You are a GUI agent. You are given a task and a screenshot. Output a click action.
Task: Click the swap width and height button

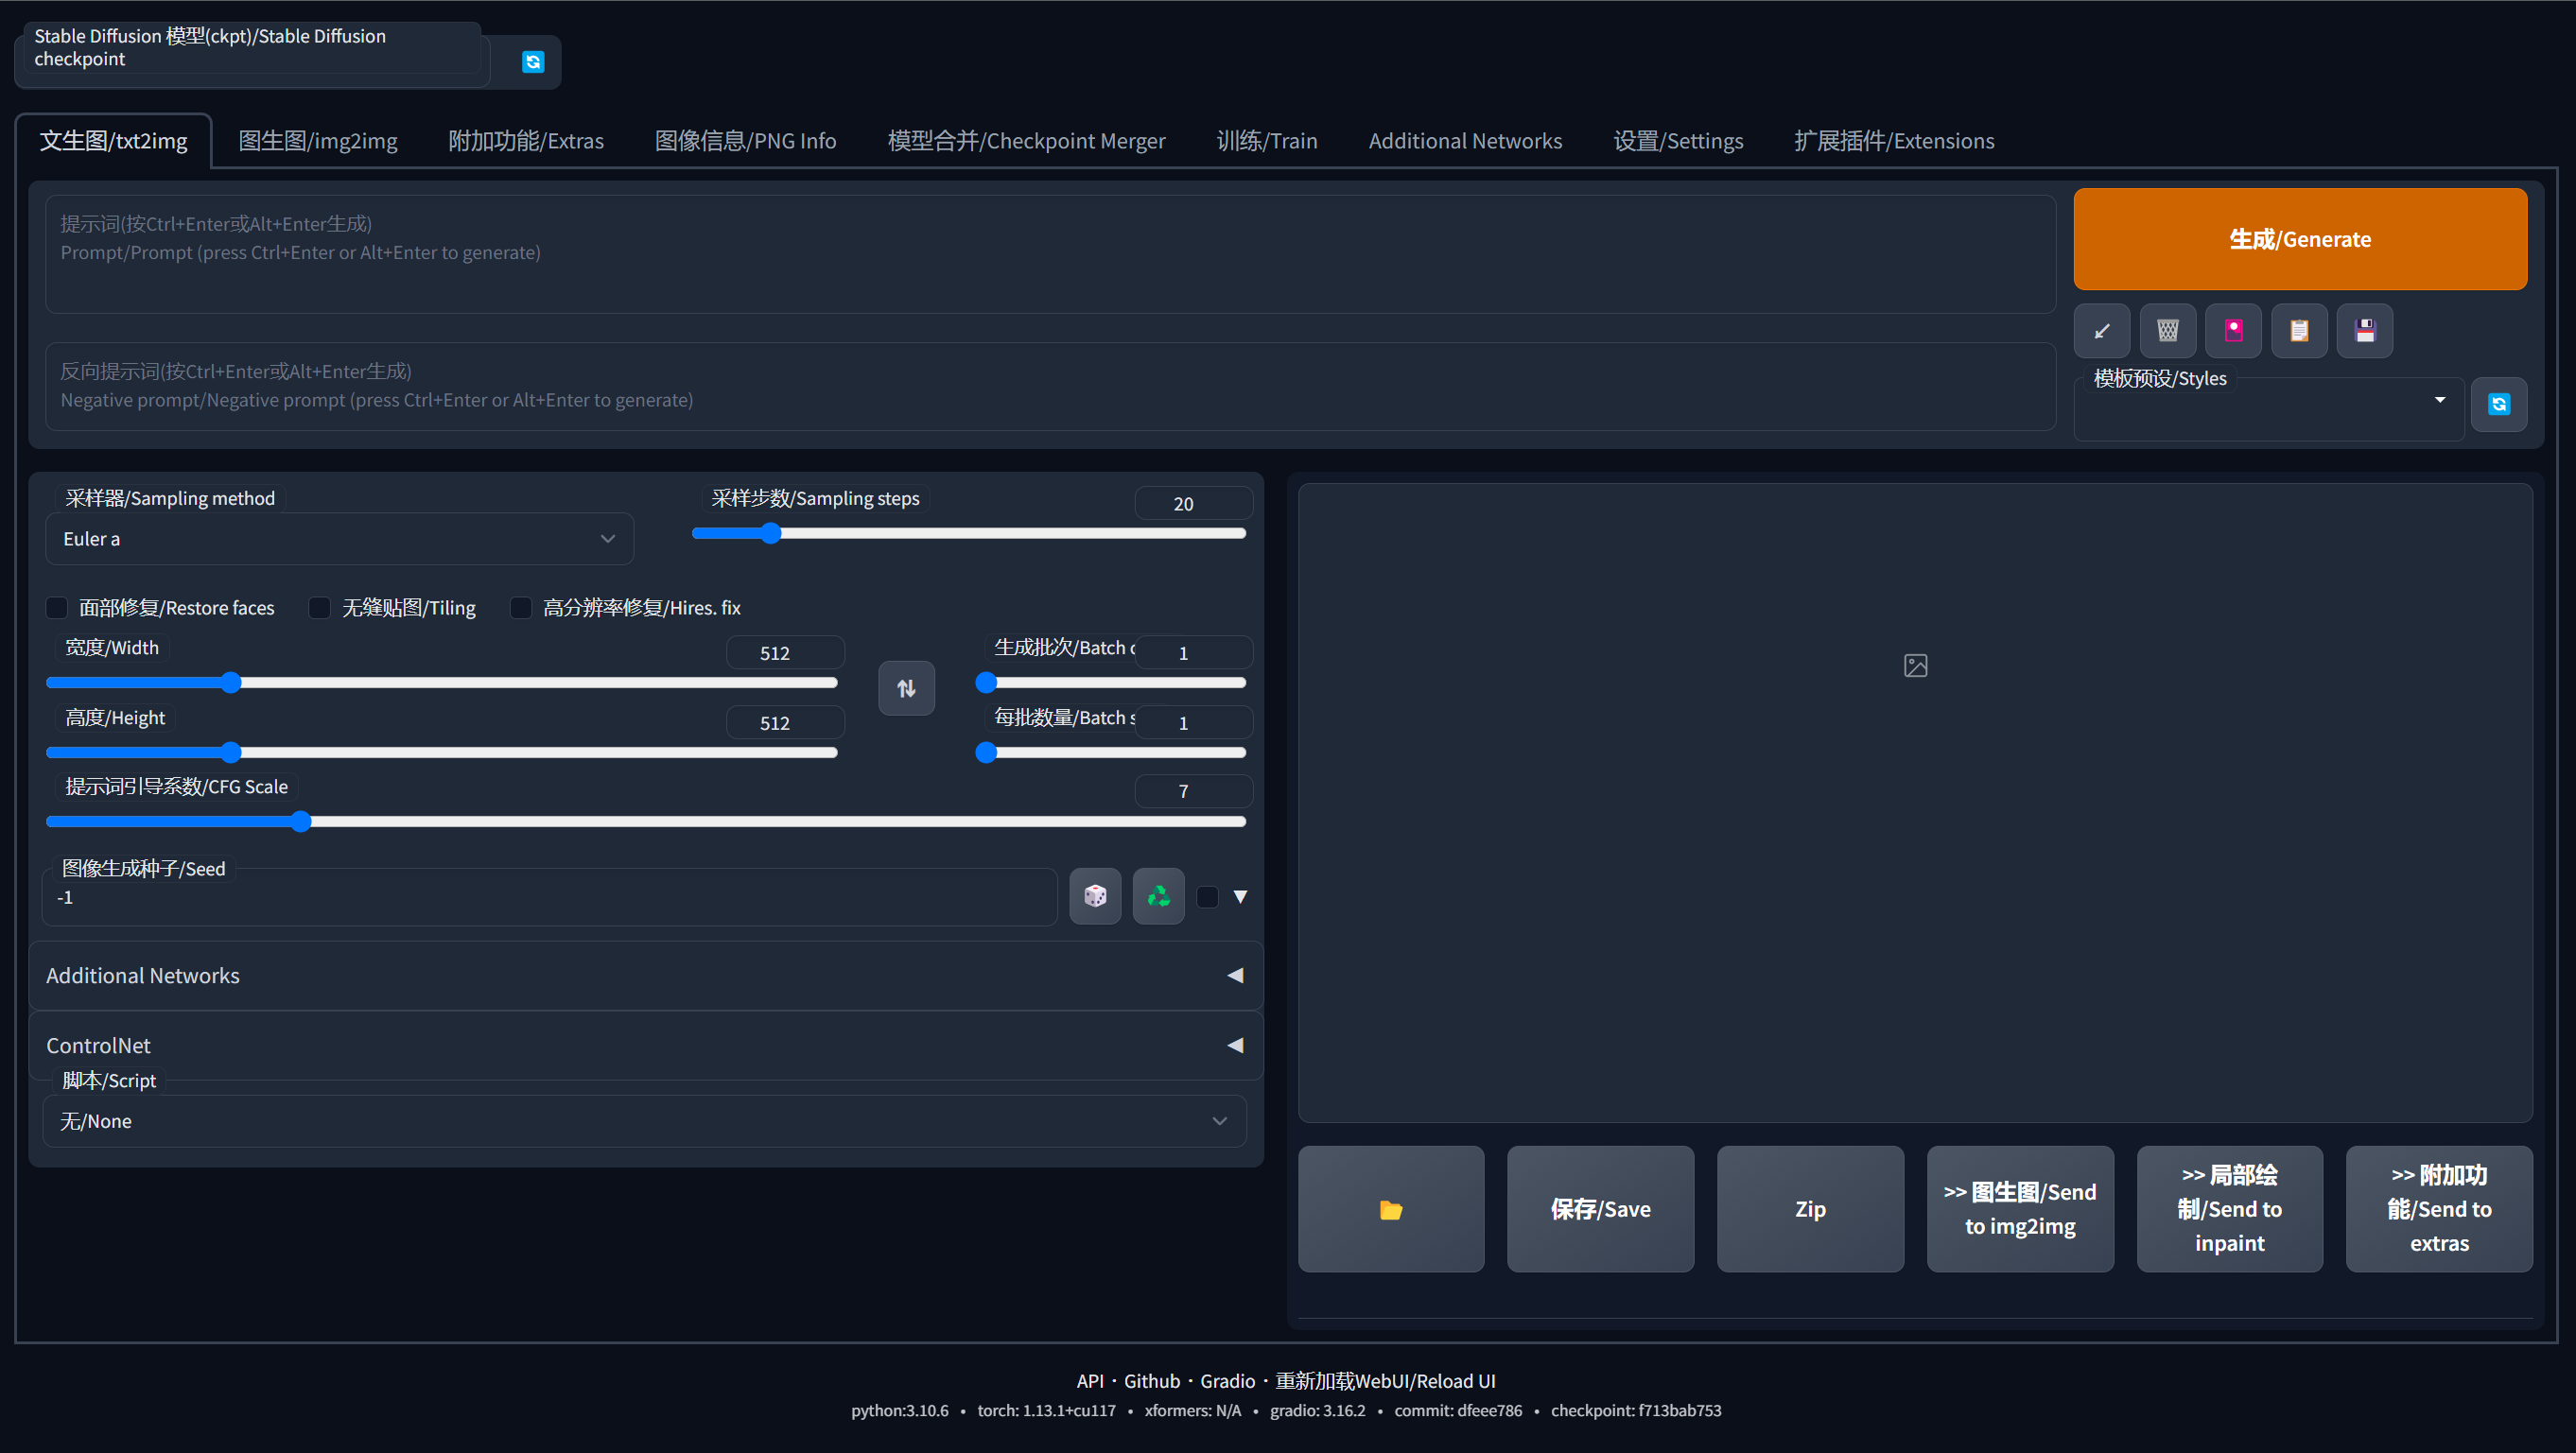click(906, 688)
